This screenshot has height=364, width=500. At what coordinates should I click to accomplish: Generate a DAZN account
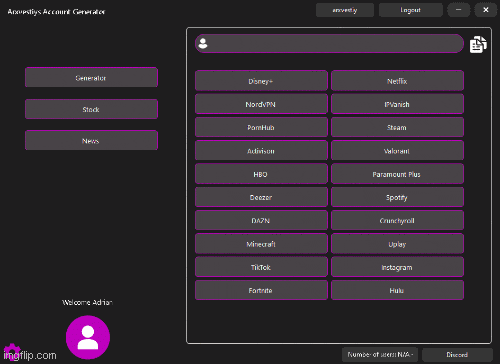[261, 220]
